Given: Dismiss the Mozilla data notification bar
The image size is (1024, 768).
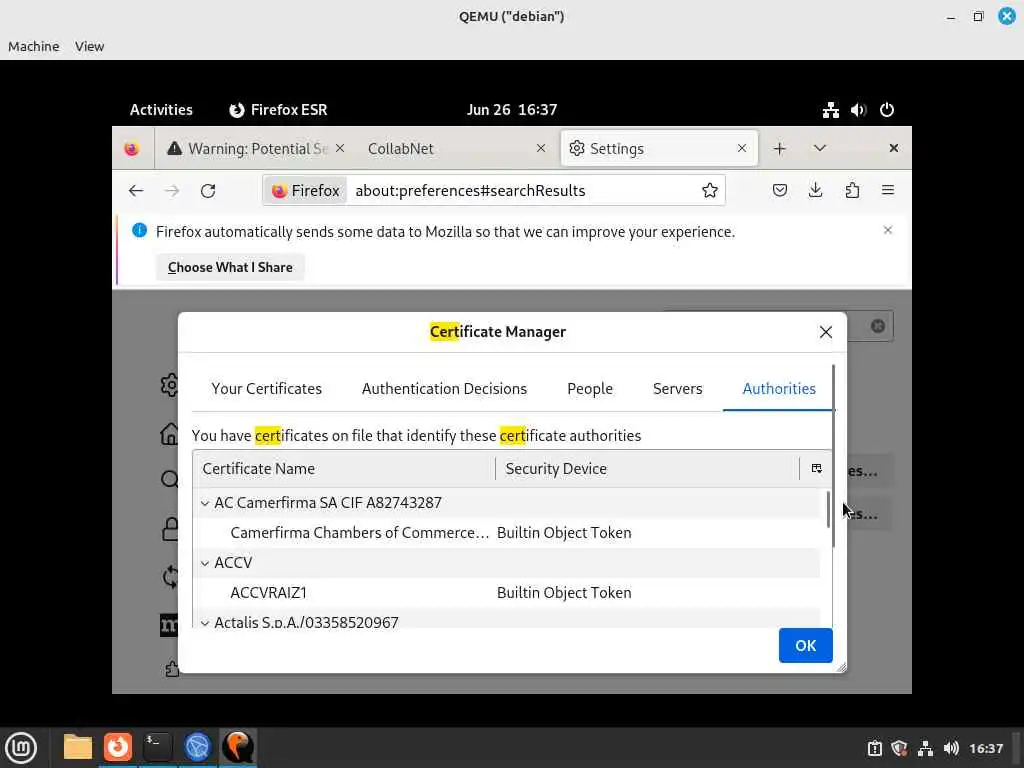Looking at the screenshot, I should (x=888, y=230).
